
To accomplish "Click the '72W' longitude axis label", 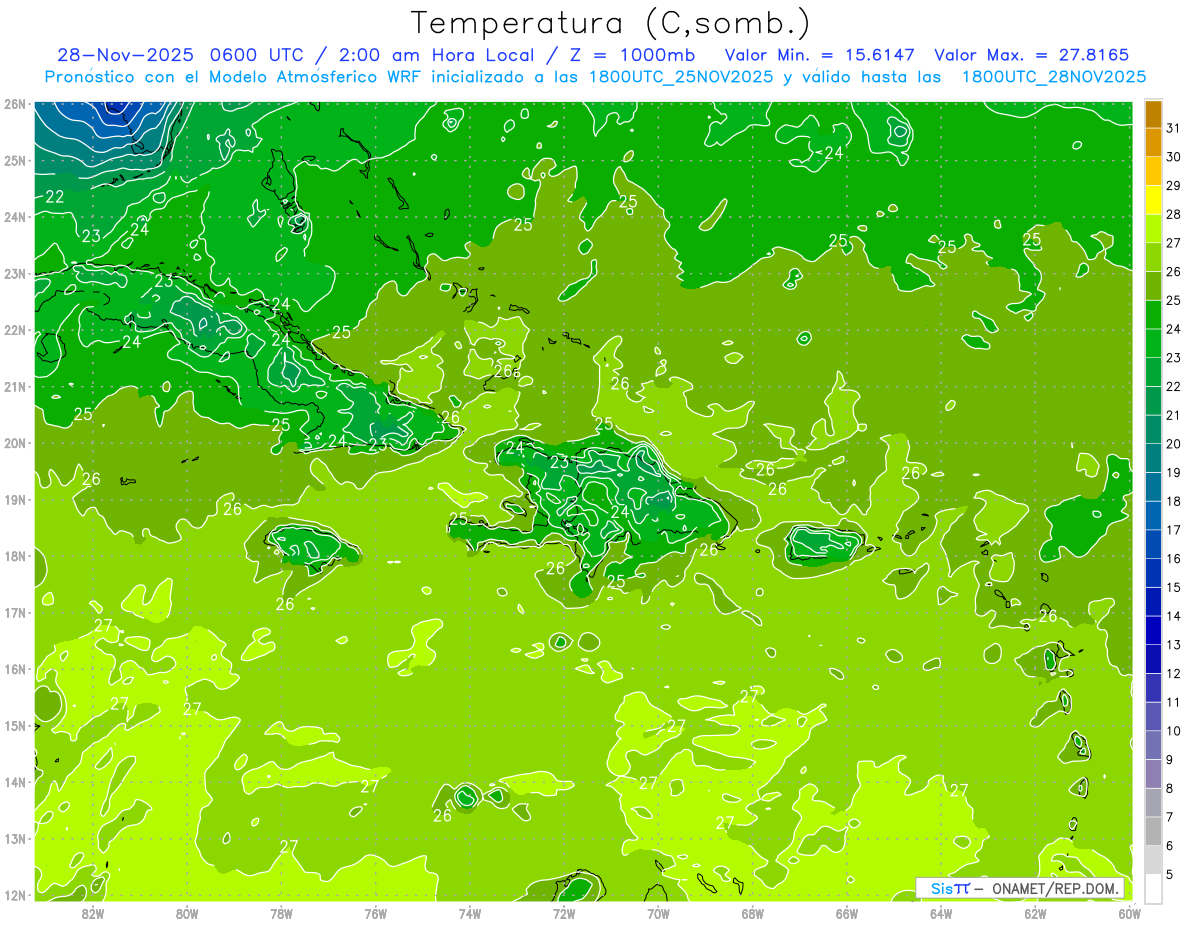I will click(564, 913).
